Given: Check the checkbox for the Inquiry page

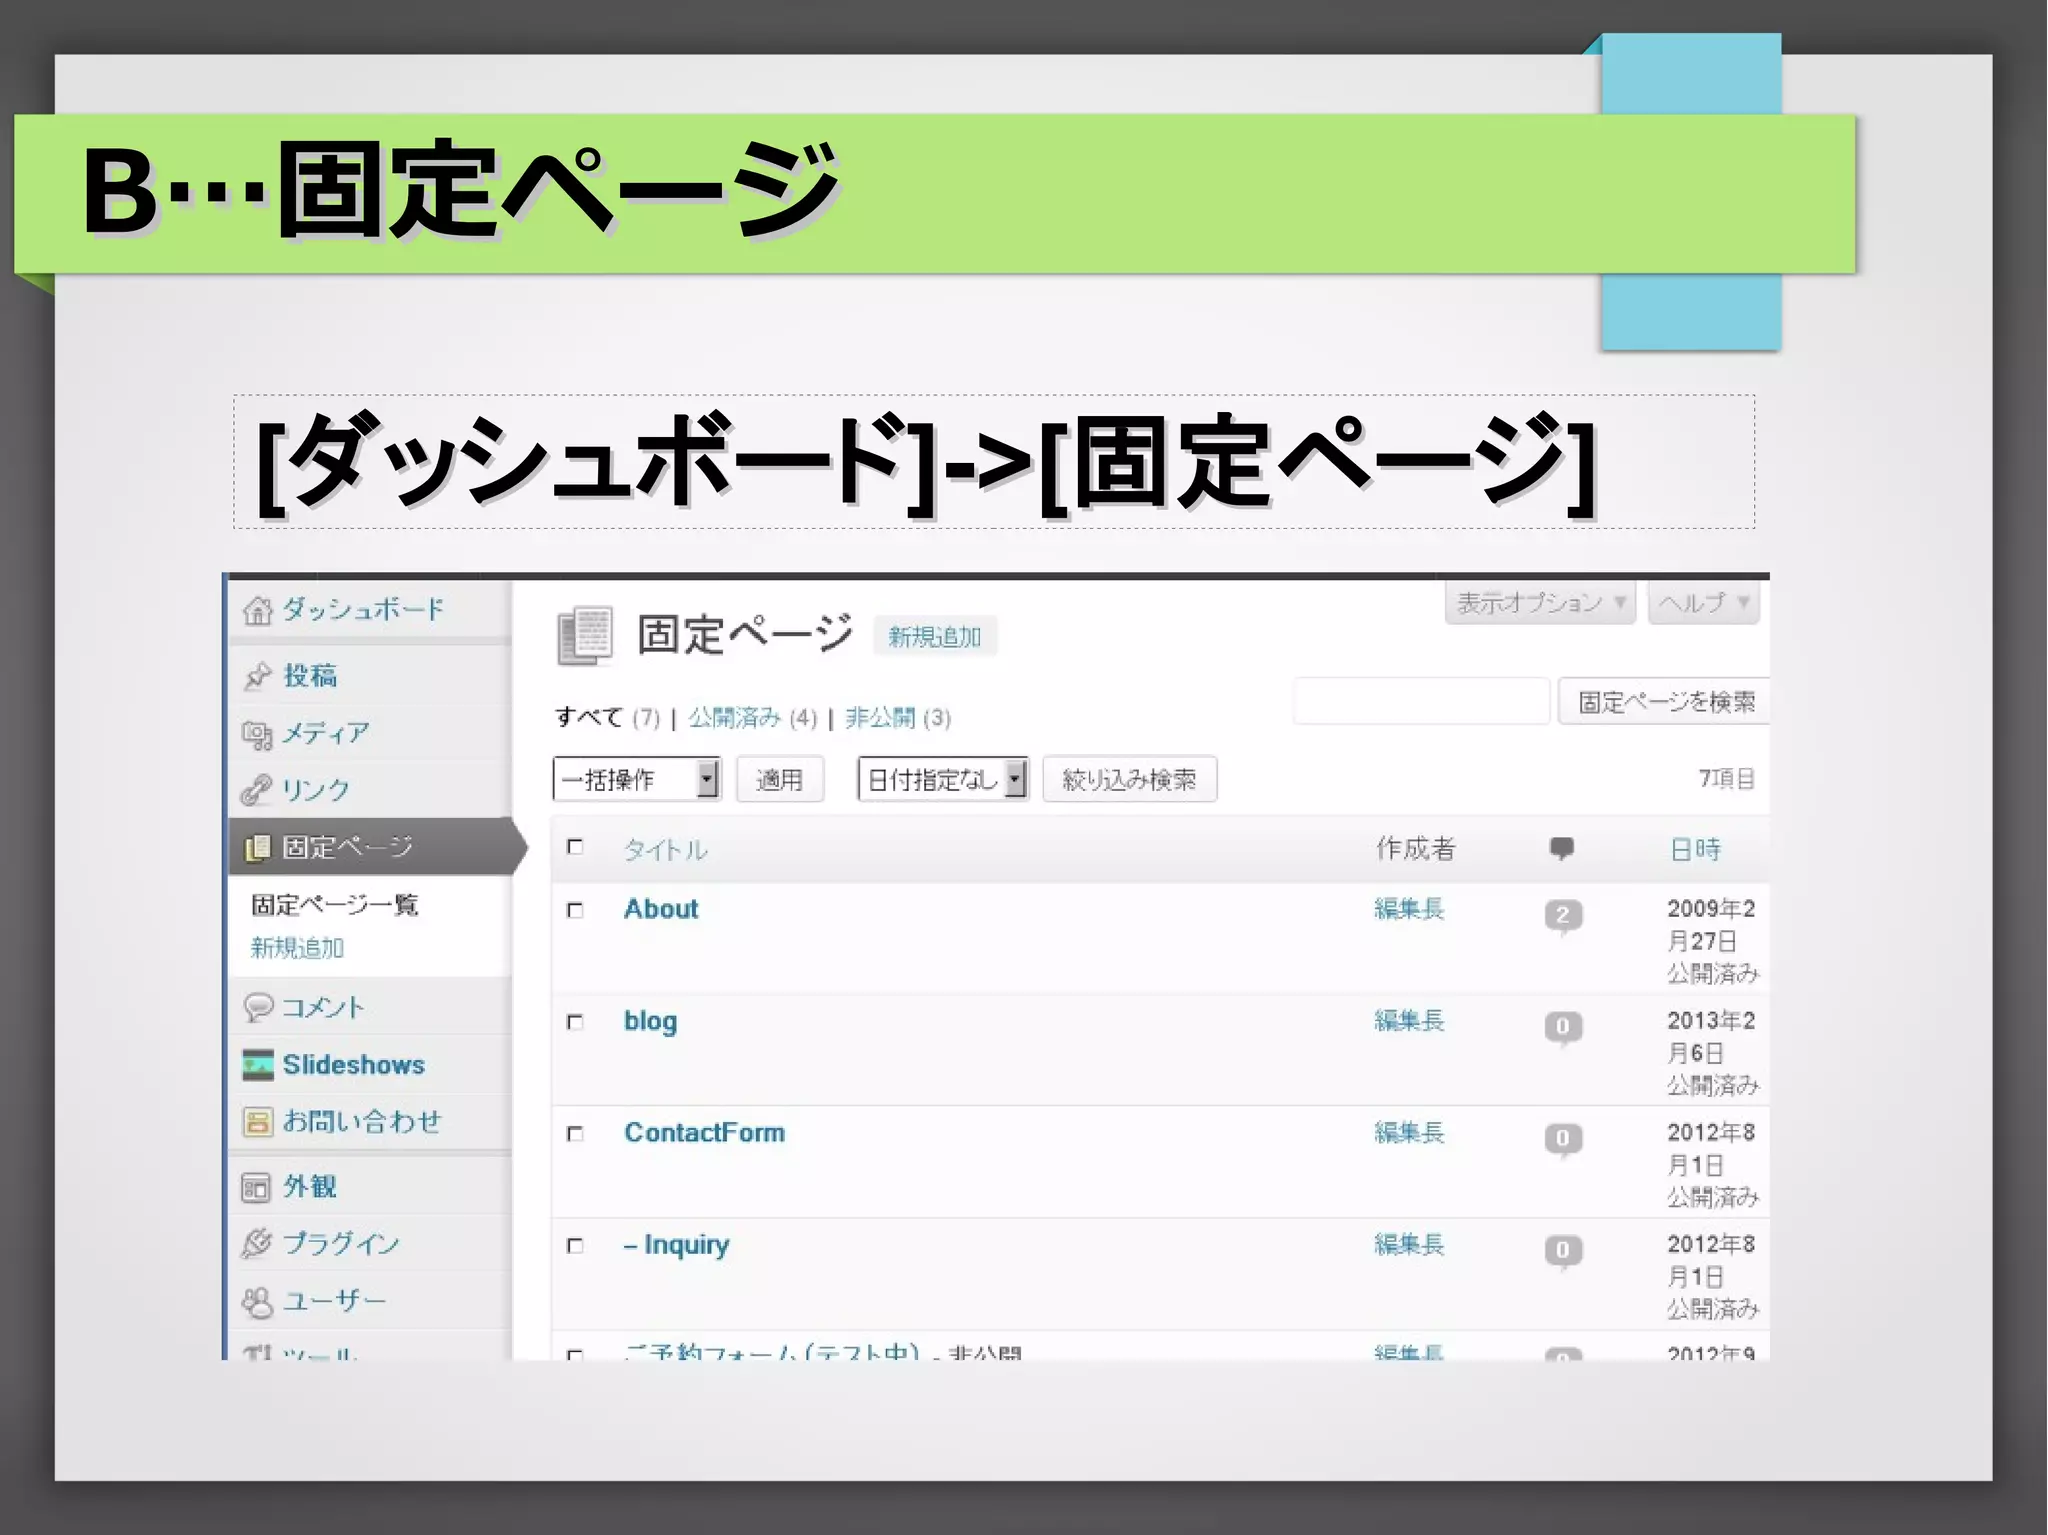Looking at the screenshot, I should click(x=575, y=1246).
